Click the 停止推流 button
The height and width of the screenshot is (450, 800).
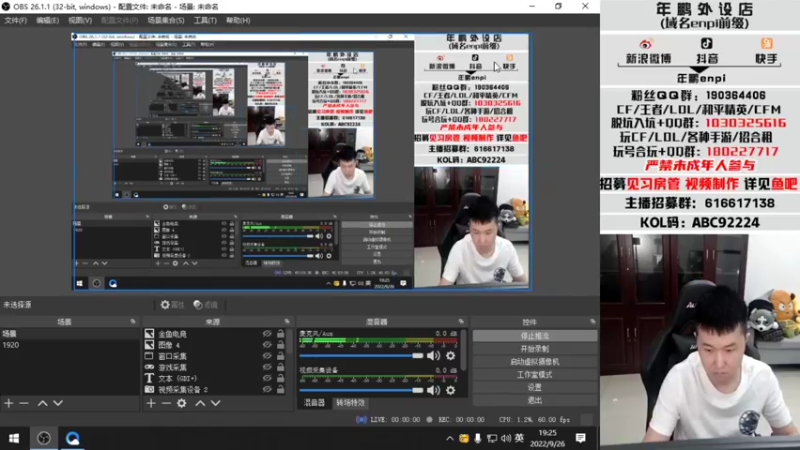535,336
